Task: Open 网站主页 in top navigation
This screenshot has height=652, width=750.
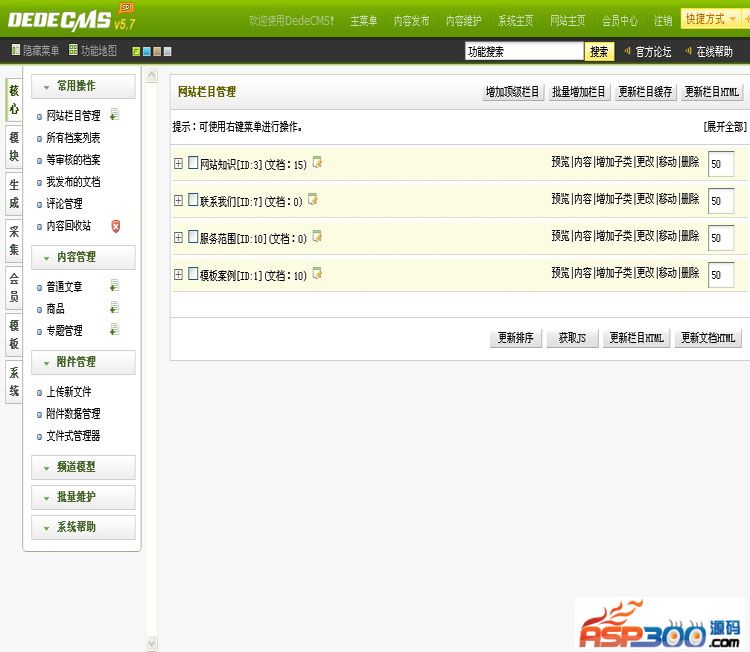Action: (568, 21)
